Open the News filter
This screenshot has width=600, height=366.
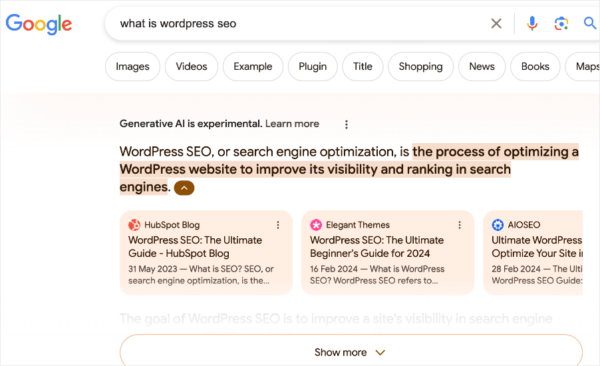[x=482, y=67]
